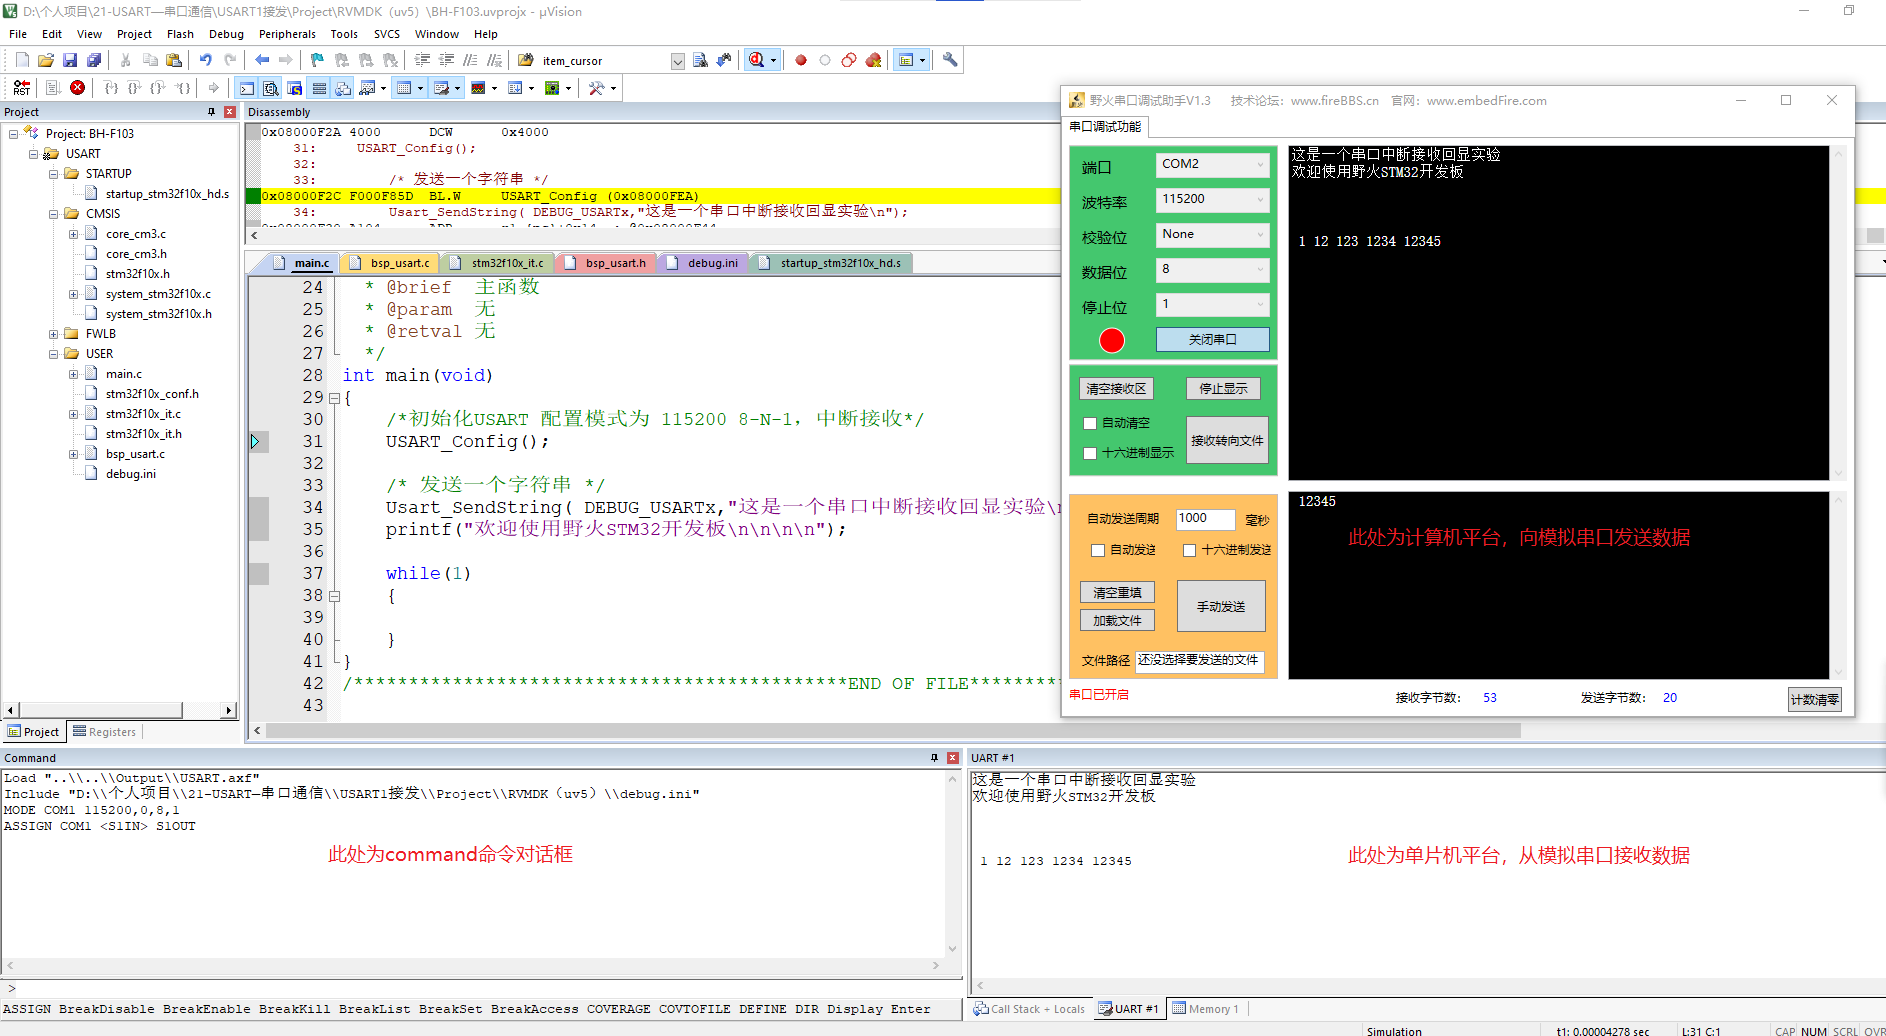Open the Flash menu
This screenshot has height=1036, width=1886.
click(x=180, y=34)
